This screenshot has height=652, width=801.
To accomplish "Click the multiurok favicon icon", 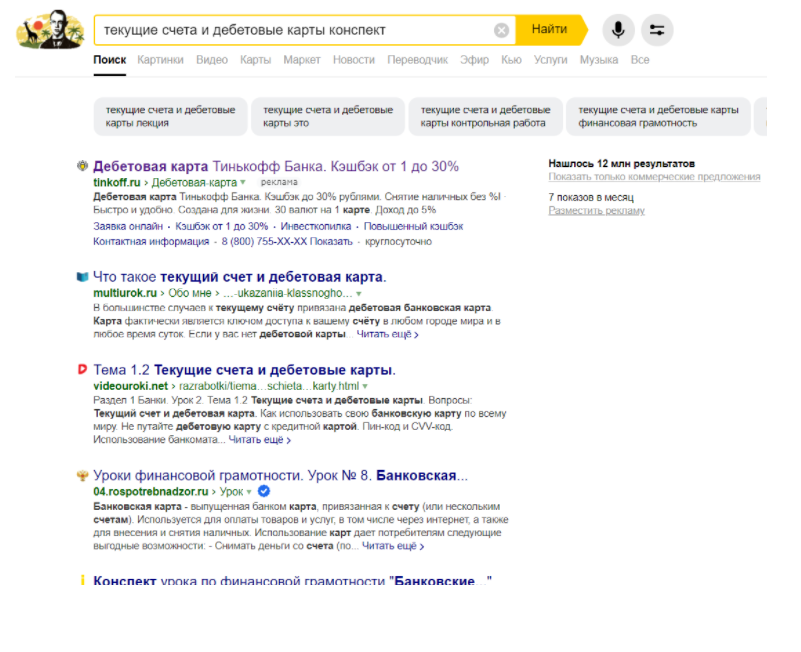I will click(x=82, y=277).
